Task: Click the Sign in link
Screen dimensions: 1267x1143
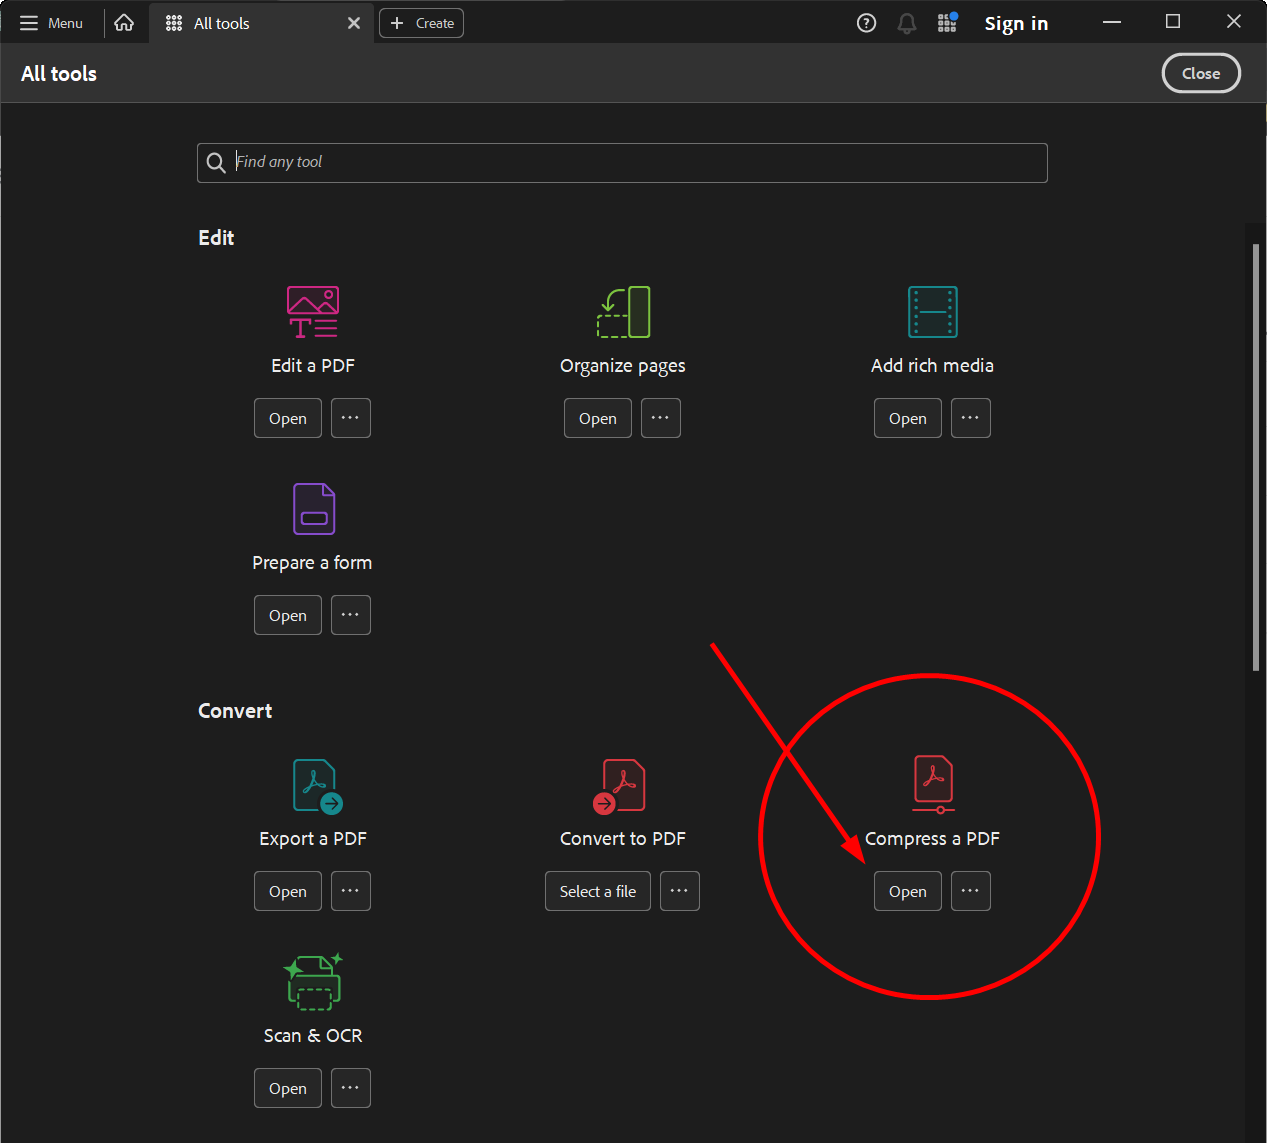Action: tap(1016, 22)
